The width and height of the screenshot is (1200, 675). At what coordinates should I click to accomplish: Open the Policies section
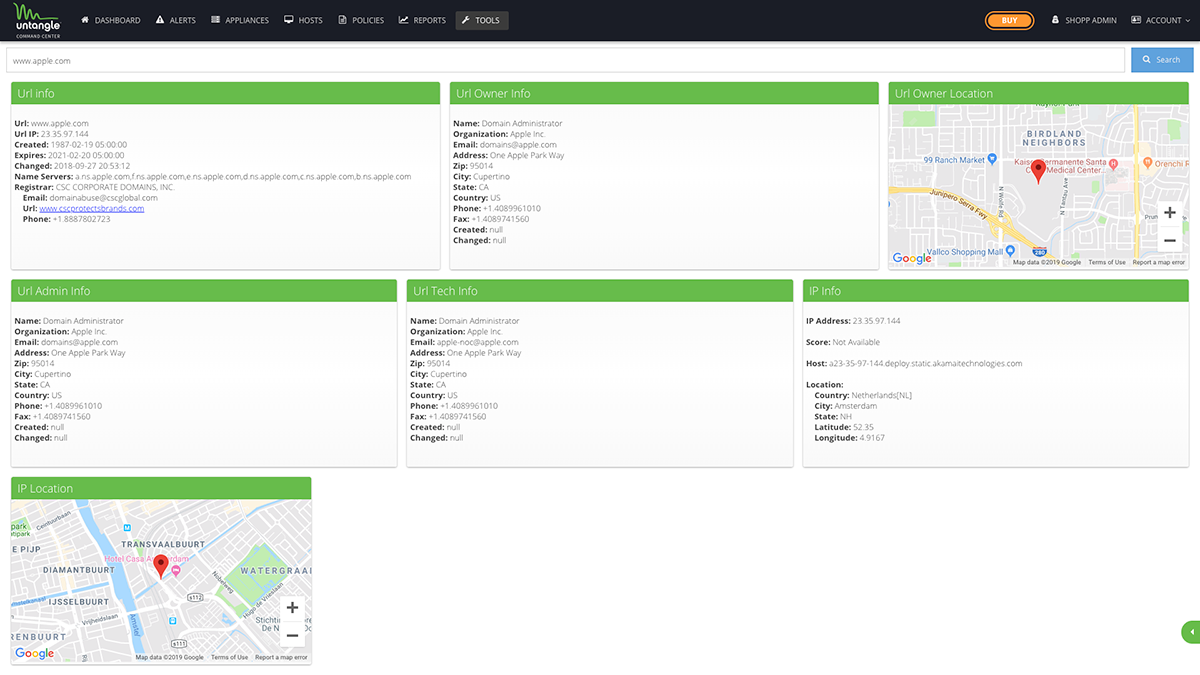[x=361, y=20]
